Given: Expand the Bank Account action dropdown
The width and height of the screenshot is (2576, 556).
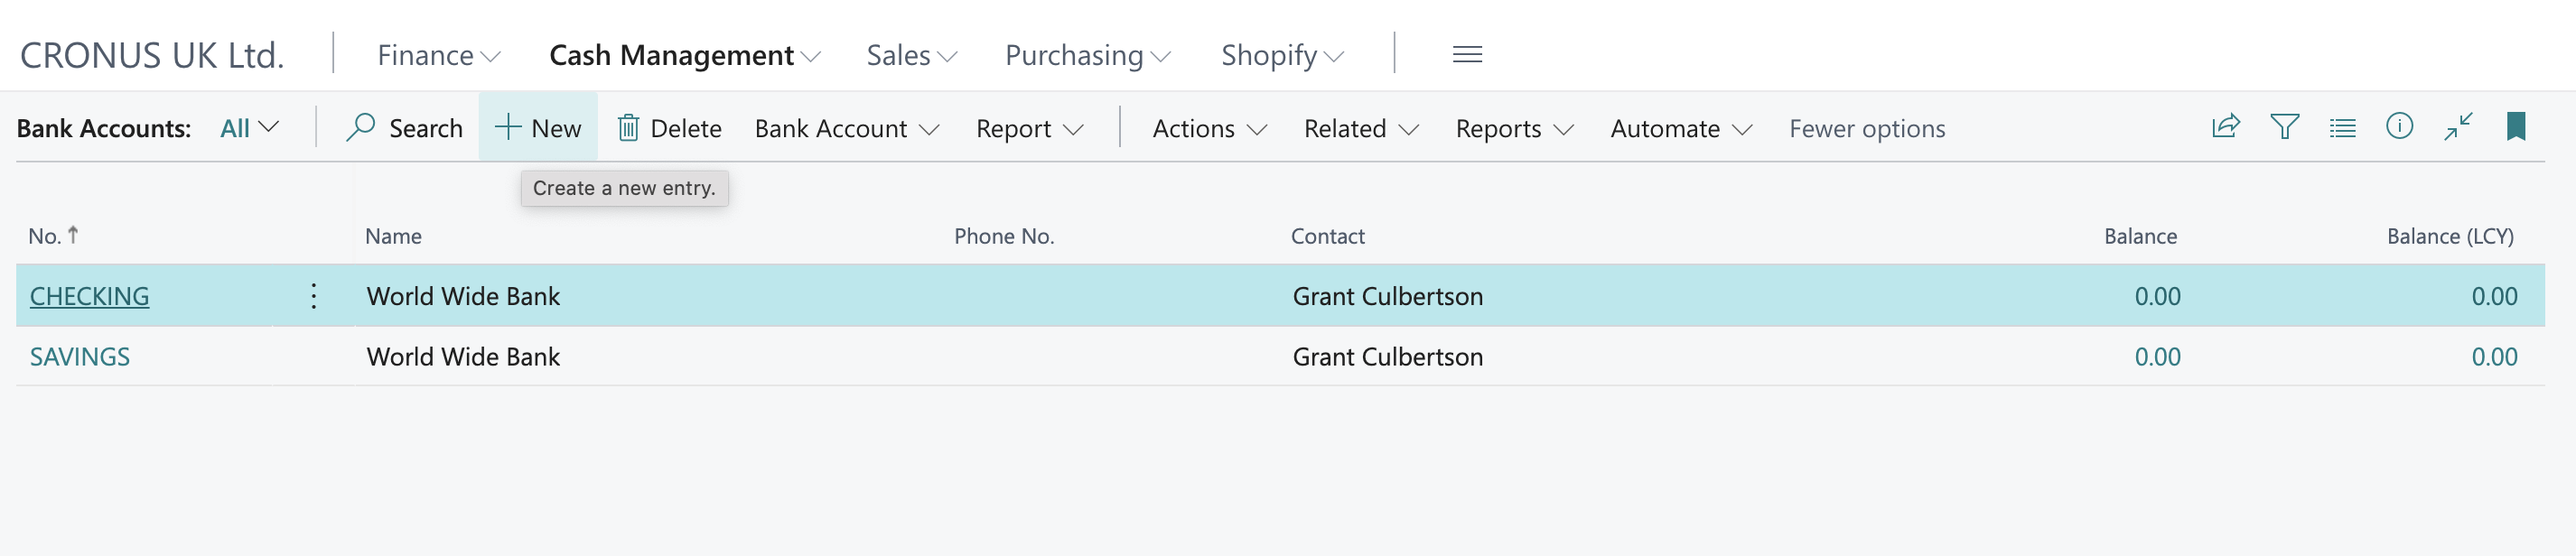Looking at the screenshot, I should click(x=846, y=129).
